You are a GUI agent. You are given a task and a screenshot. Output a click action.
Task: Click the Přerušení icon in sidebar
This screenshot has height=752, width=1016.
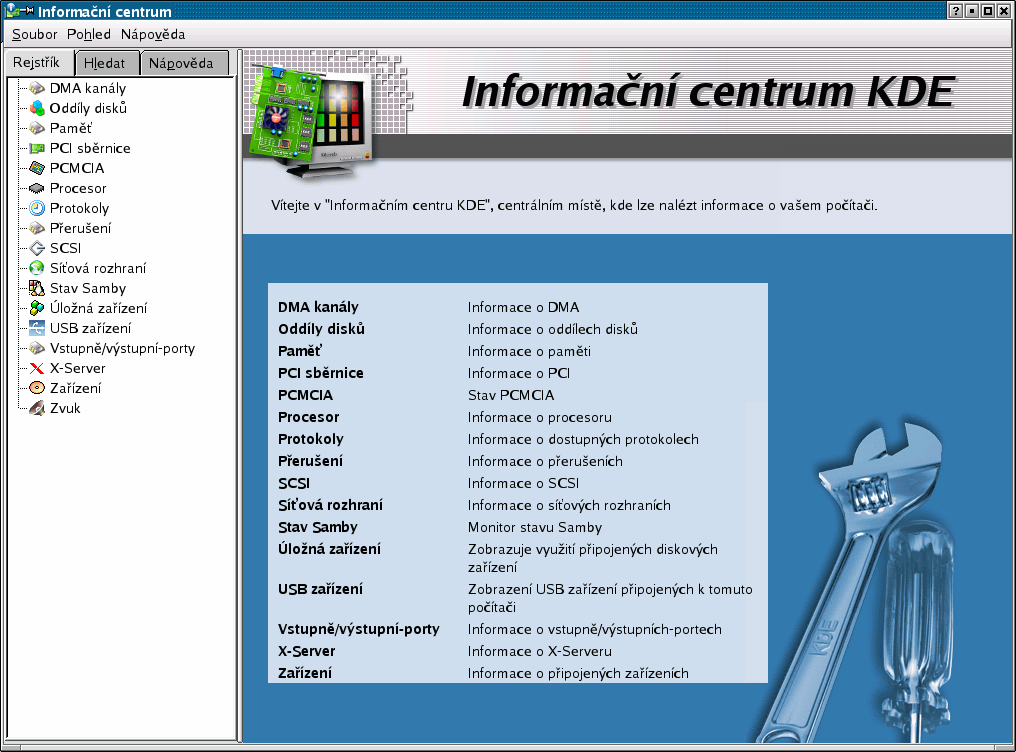(37, 228)
